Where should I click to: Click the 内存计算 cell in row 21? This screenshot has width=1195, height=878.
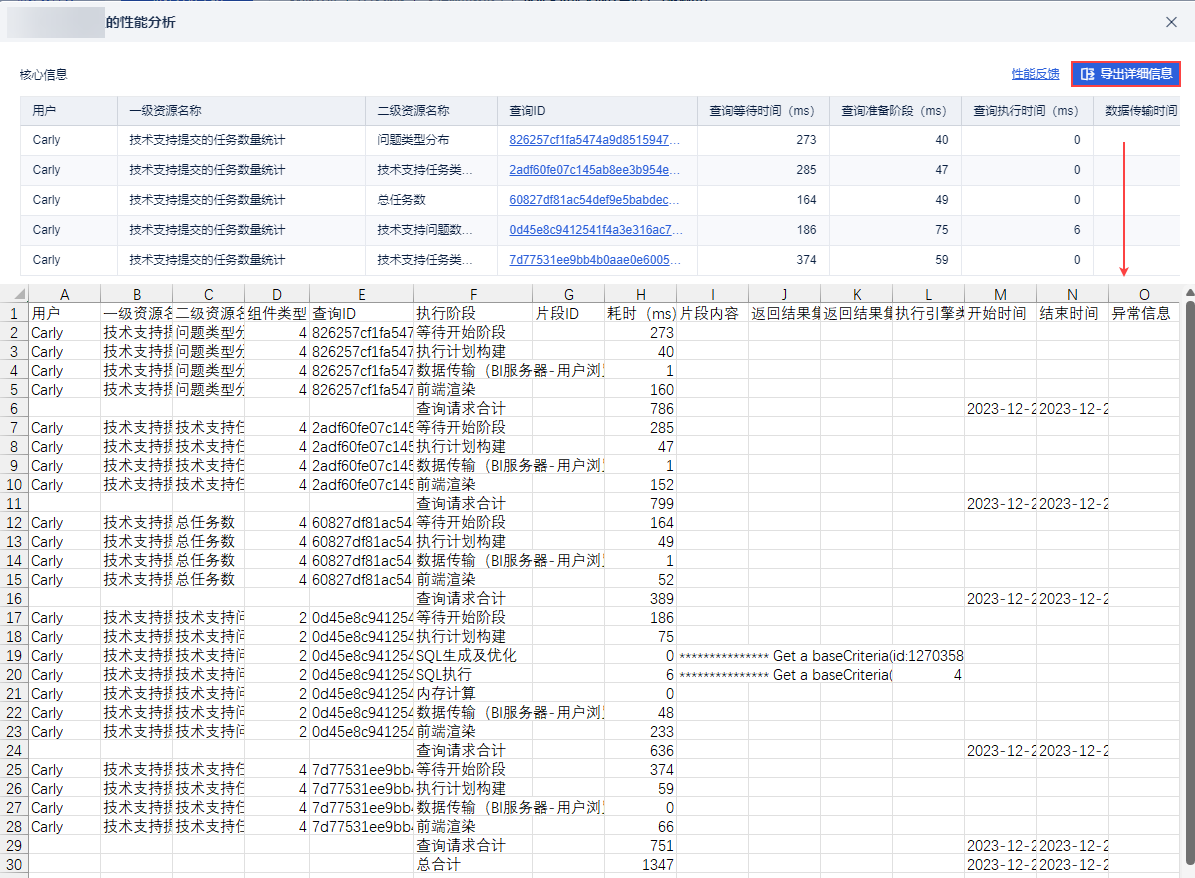[x=473, y=694]
